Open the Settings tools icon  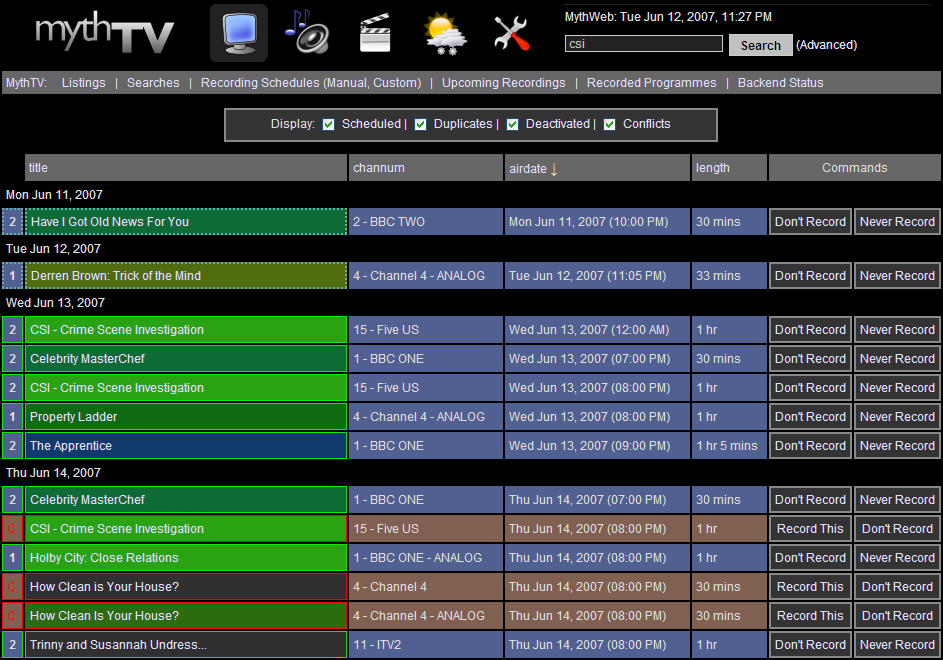tap(511, 32)
